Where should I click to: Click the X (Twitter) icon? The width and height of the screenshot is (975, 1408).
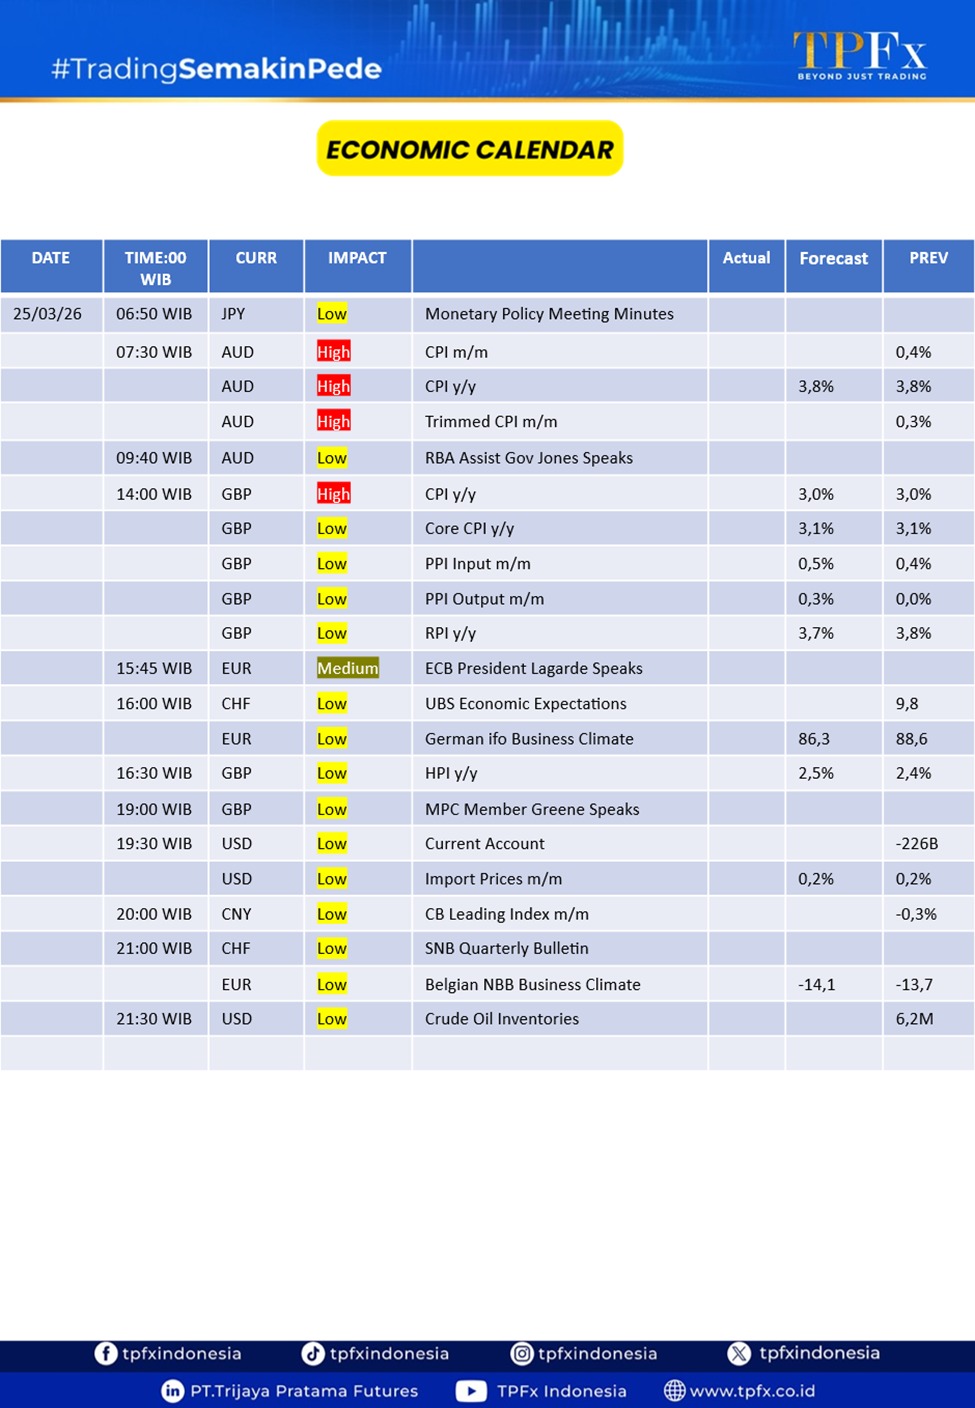tap(739, 1353)
